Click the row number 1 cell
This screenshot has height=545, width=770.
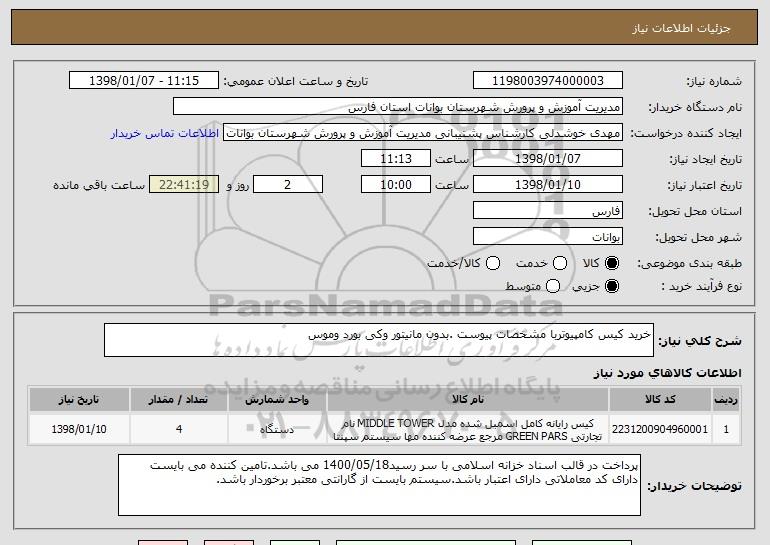[x=726, y=429]
